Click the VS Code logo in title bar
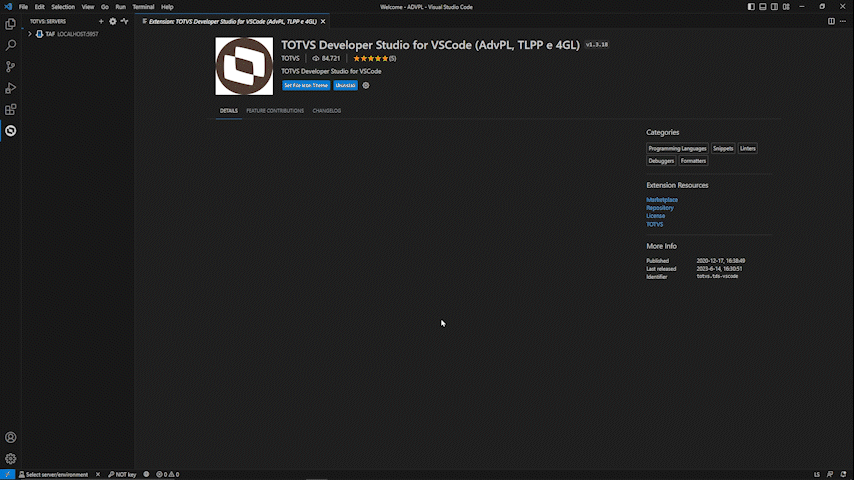854x480 pixels. 8,7
